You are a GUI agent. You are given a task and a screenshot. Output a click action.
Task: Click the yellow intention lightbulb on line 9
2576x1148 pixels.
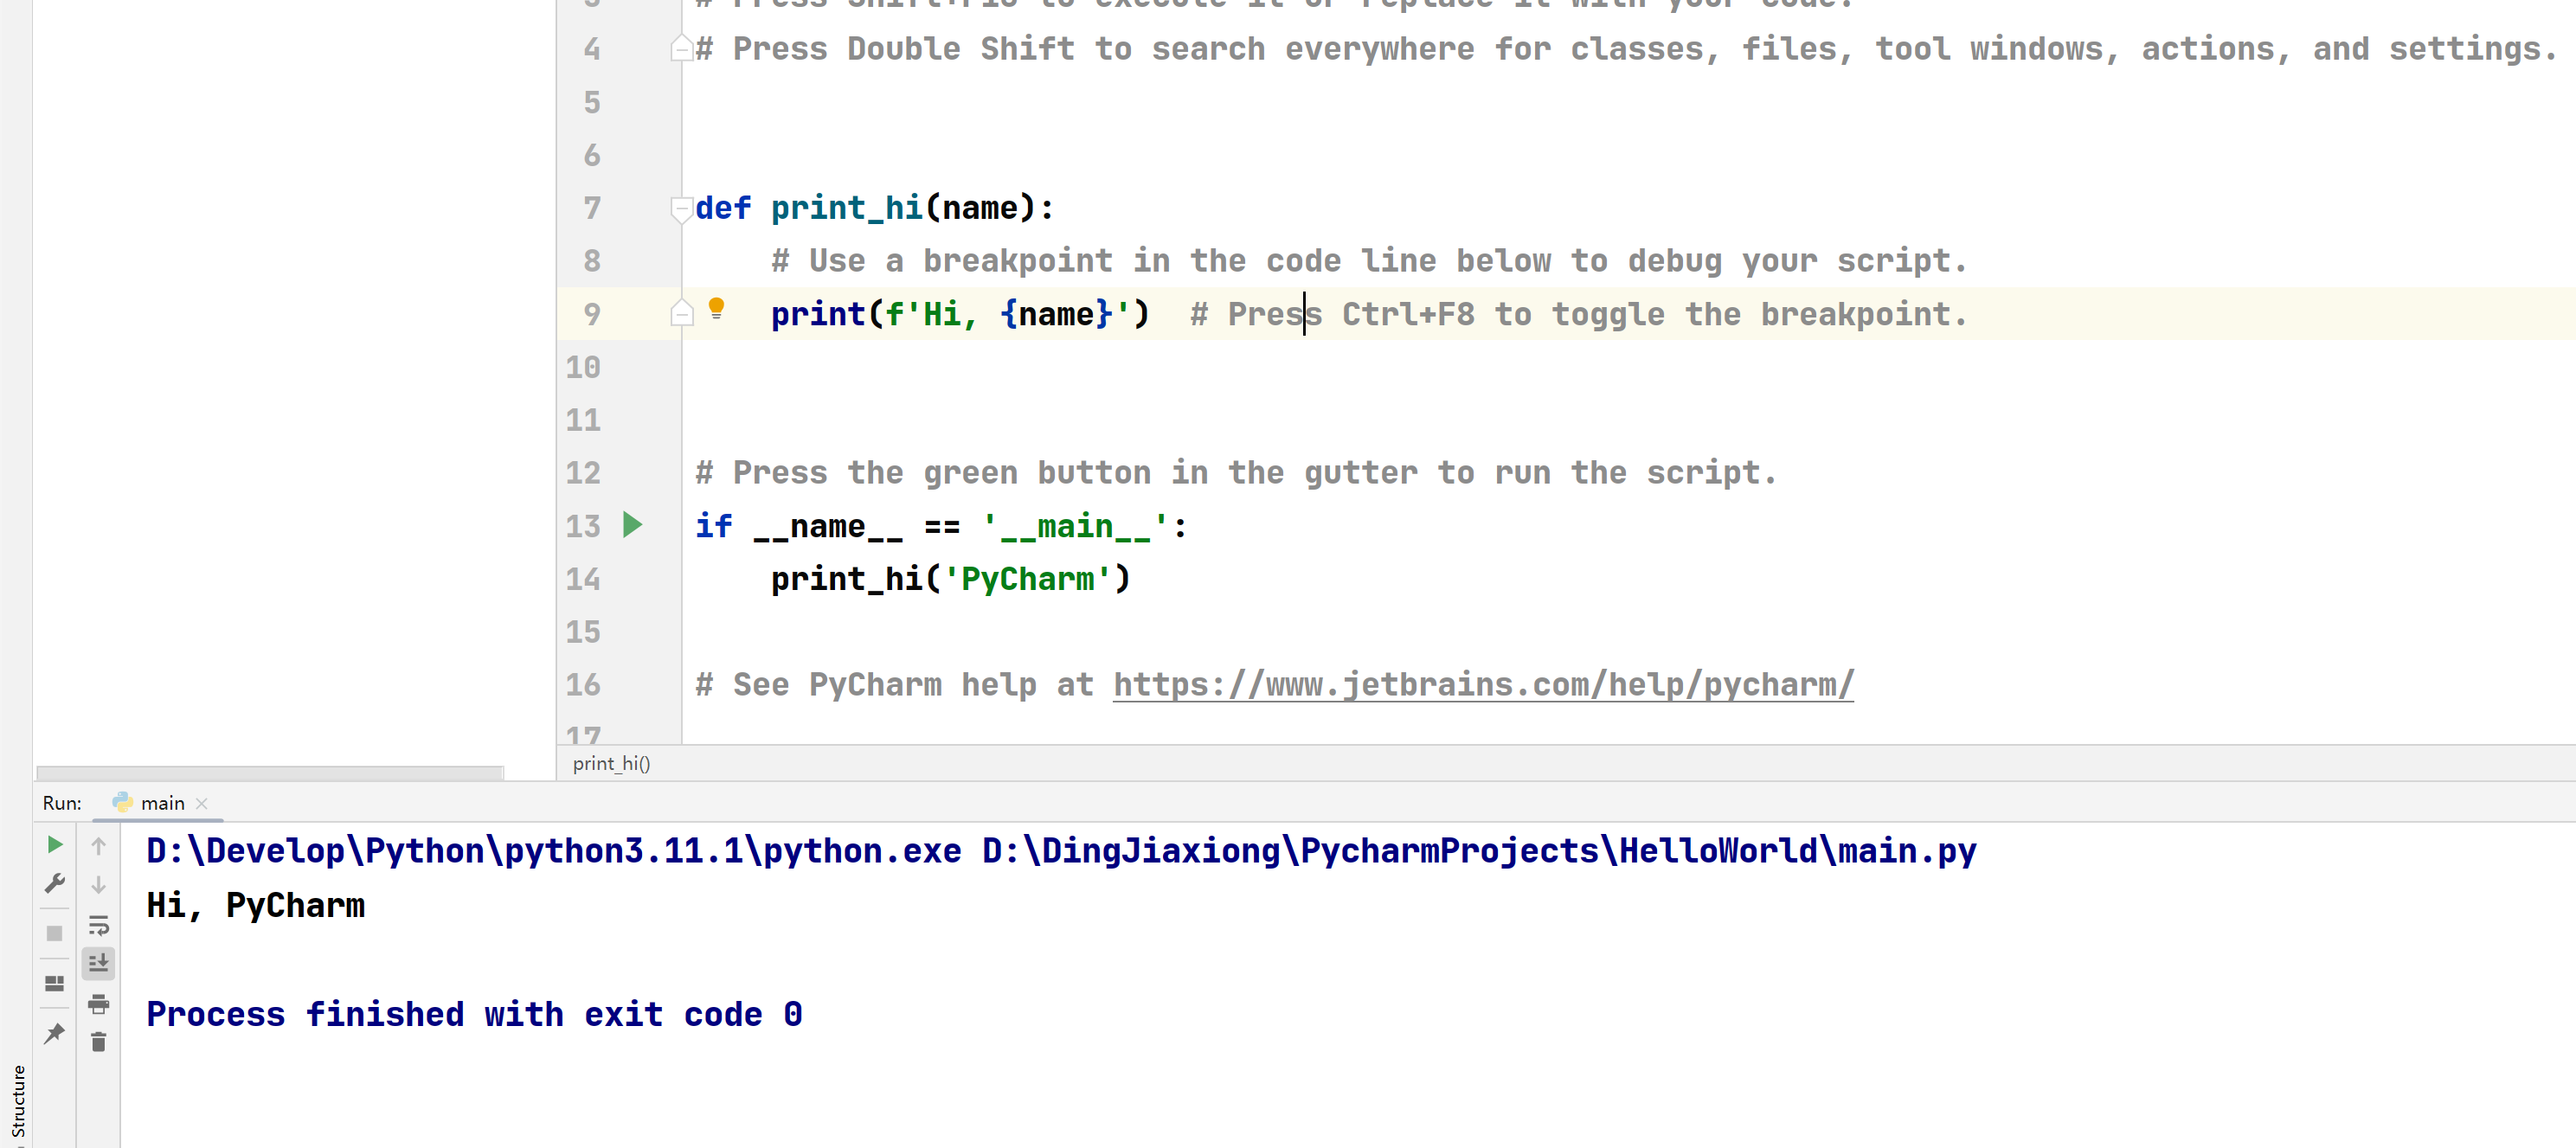(716, 309)
